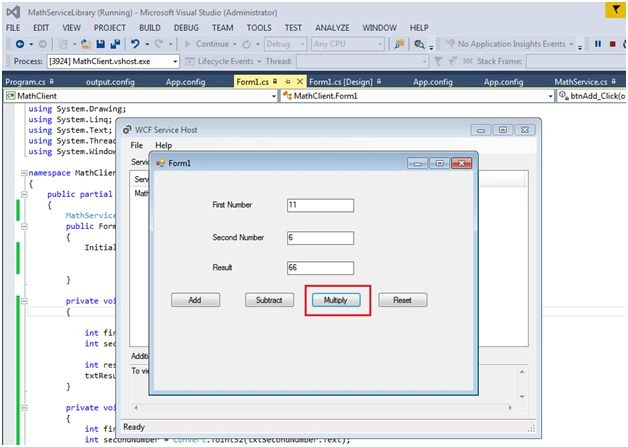628x447 pixels.
Task: Collapse the public Form1 constructor block
Action: (24, 226)
